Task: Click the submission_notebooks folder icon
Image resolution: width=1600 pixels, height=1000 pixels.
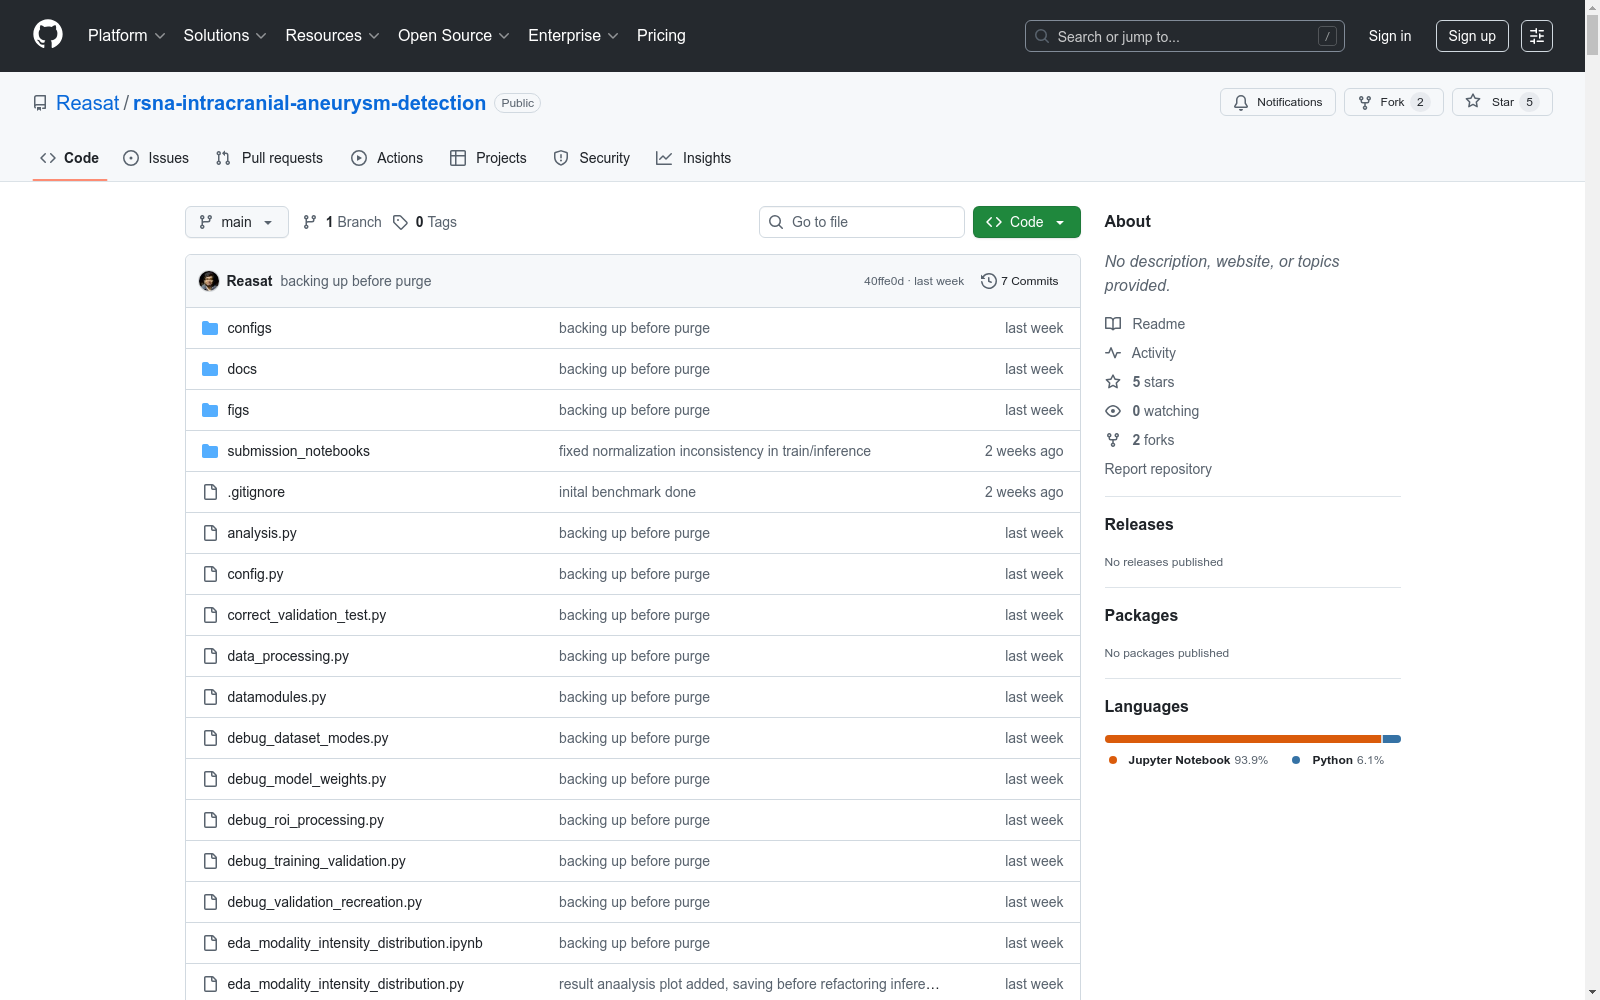Action: point(210,451)
